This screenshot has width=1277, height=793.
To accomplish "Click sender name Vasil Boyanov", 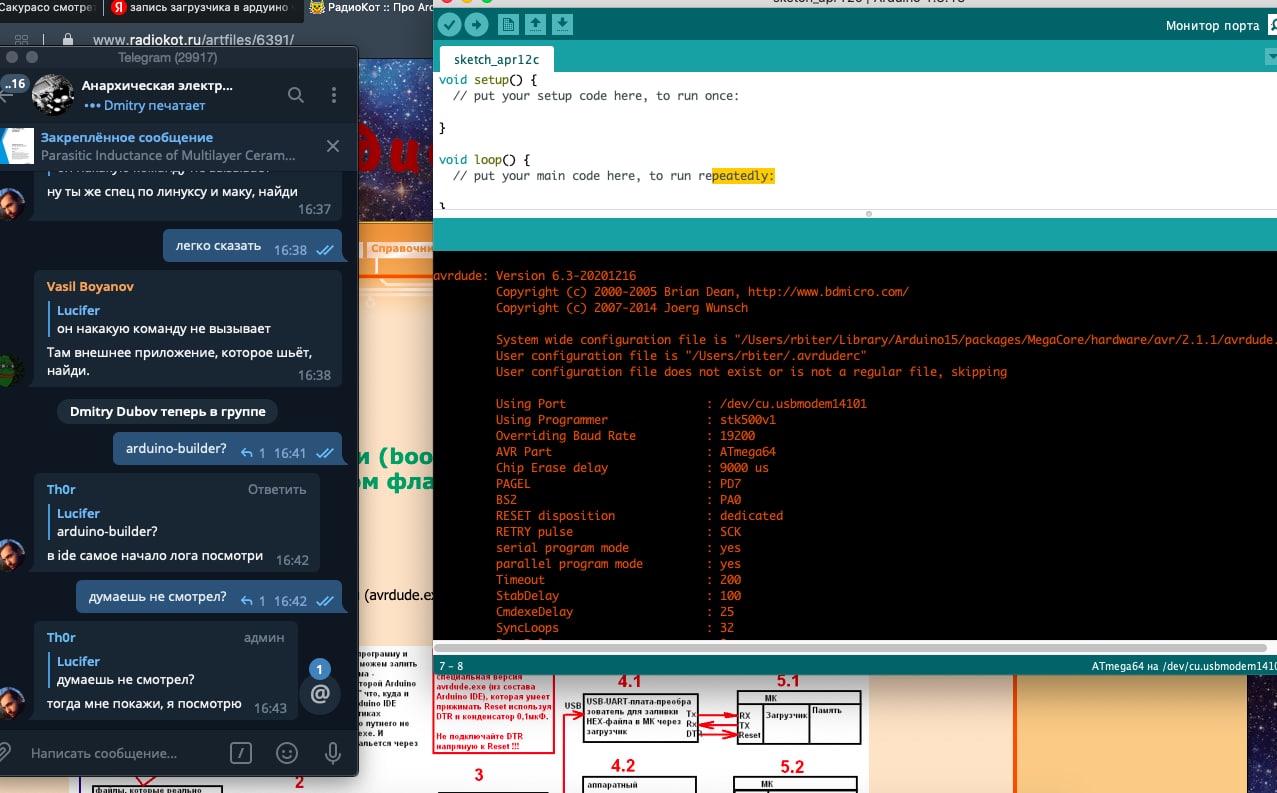I will click(90, 286).
